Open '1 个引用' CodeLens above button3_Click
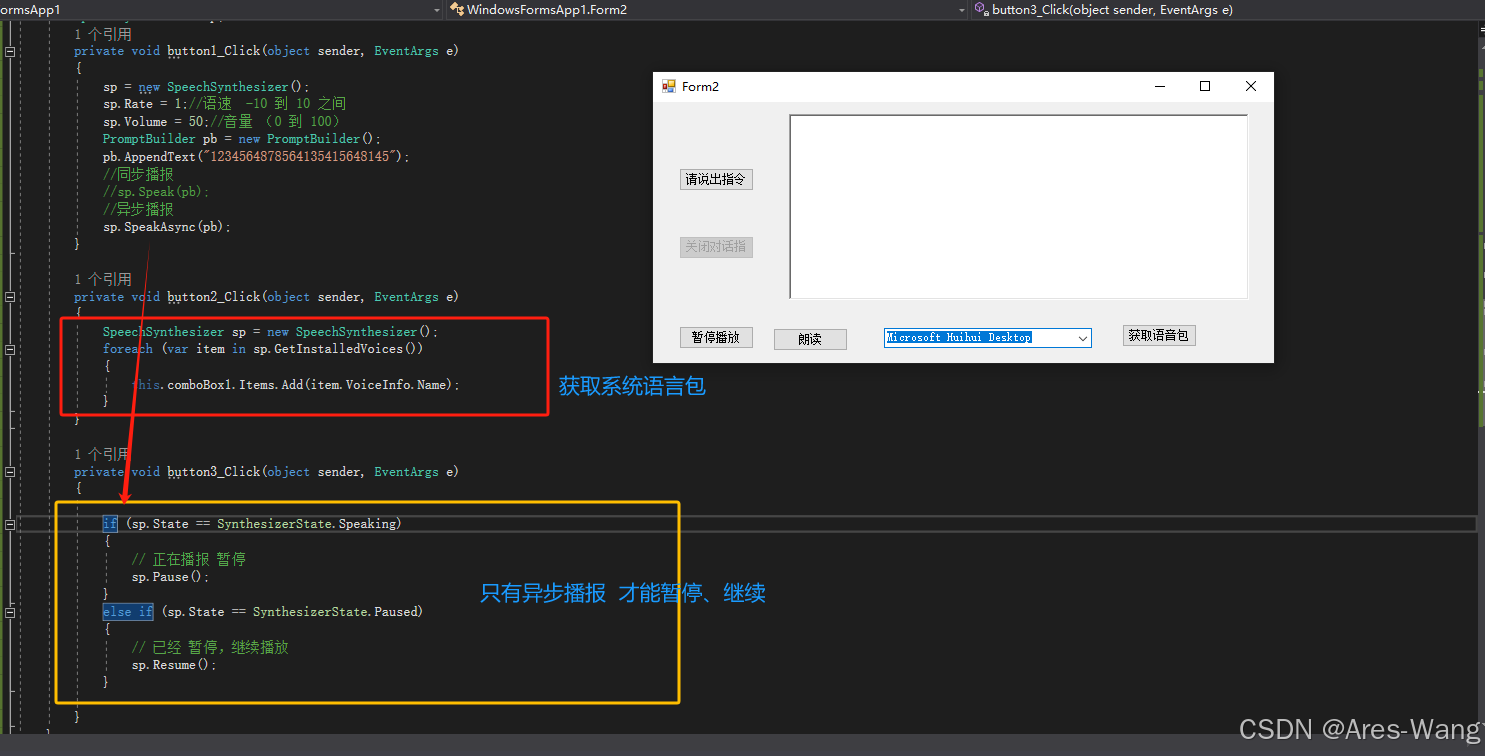 coord(102,454)
